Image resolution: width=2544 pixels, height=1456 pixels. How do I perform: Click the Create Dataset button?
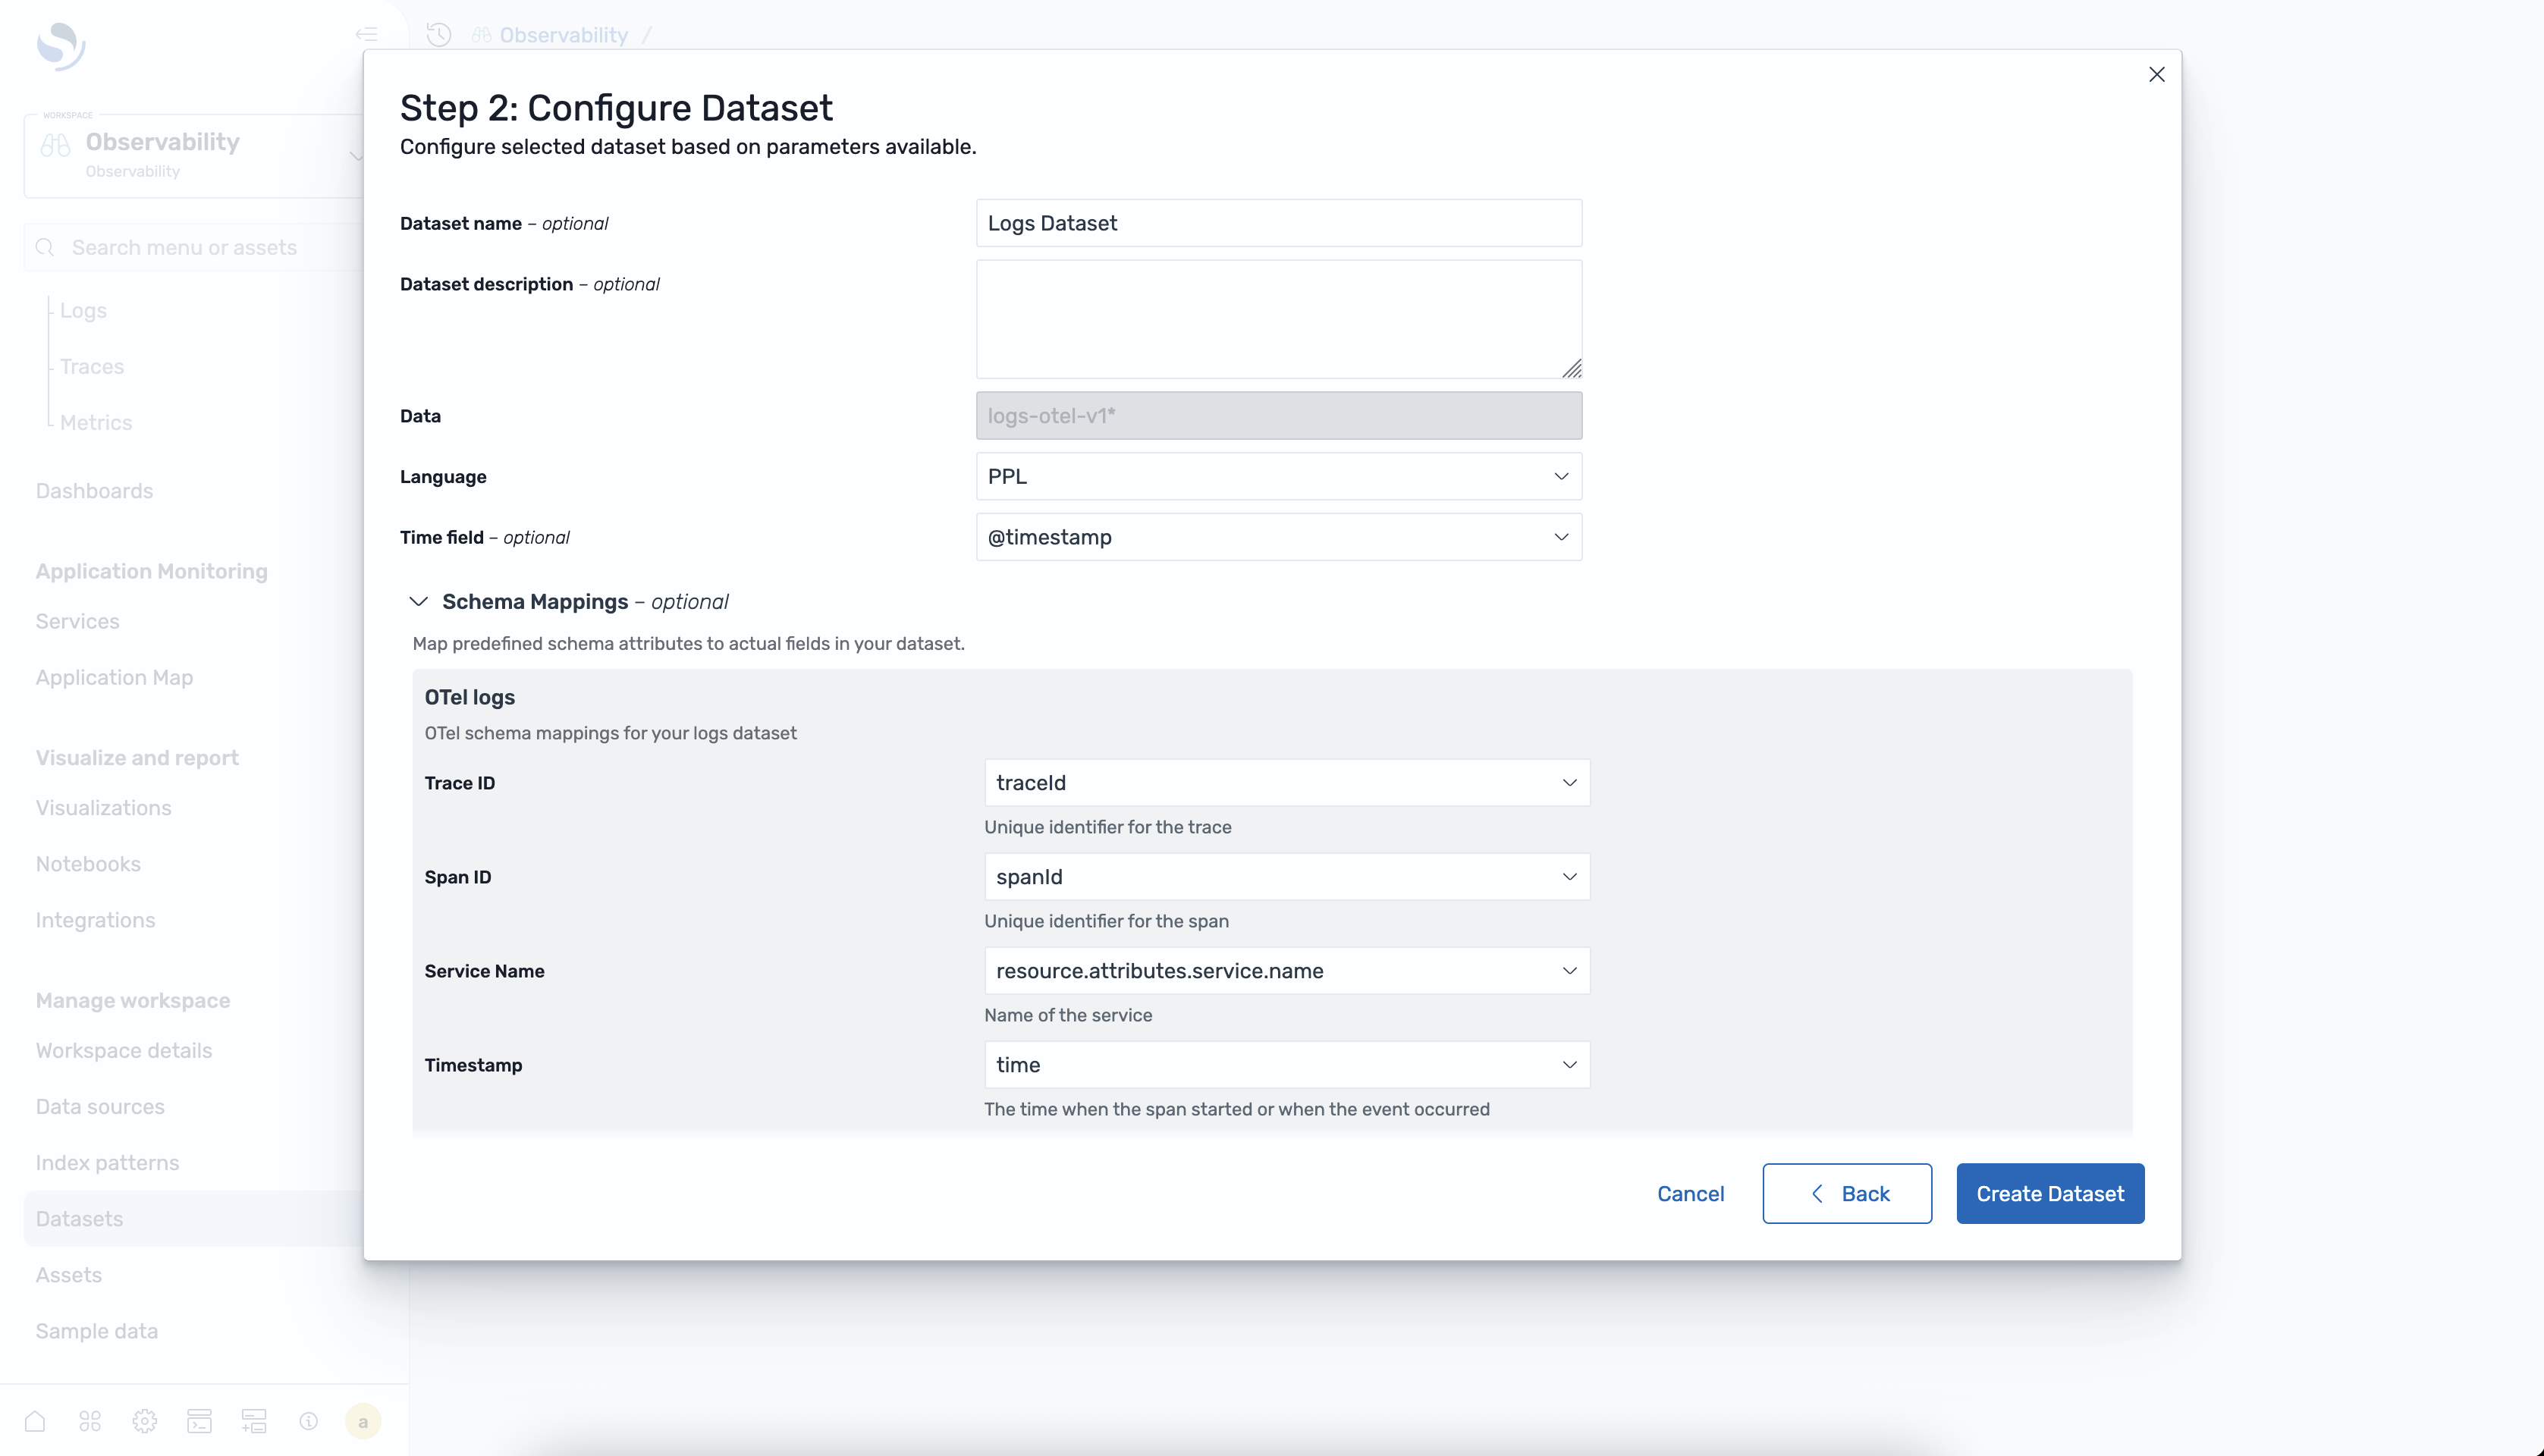[x=2049, y=1193]
